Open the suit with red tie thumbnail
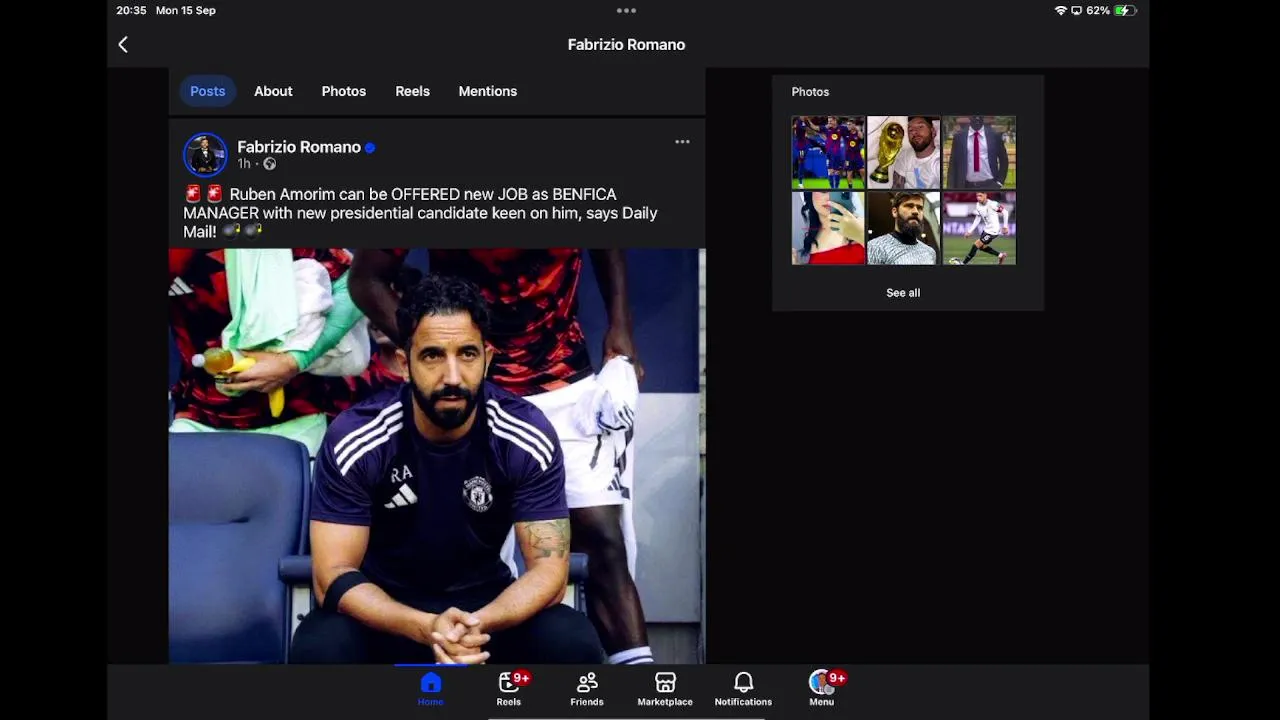This screenshot has height=720, width=1280. pos(979,153)
